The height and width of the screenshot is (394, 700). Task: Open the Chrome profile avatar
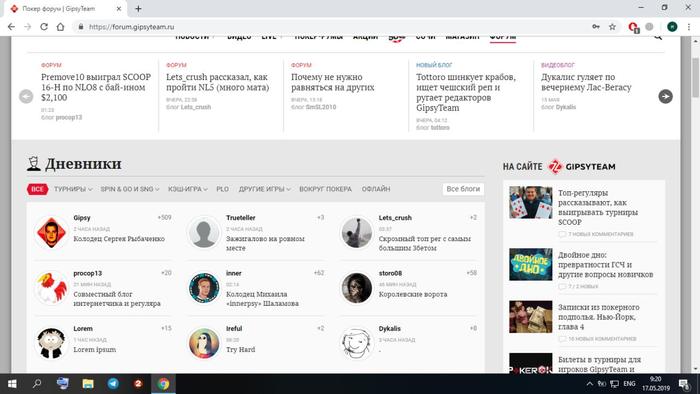tap(672, 27)
